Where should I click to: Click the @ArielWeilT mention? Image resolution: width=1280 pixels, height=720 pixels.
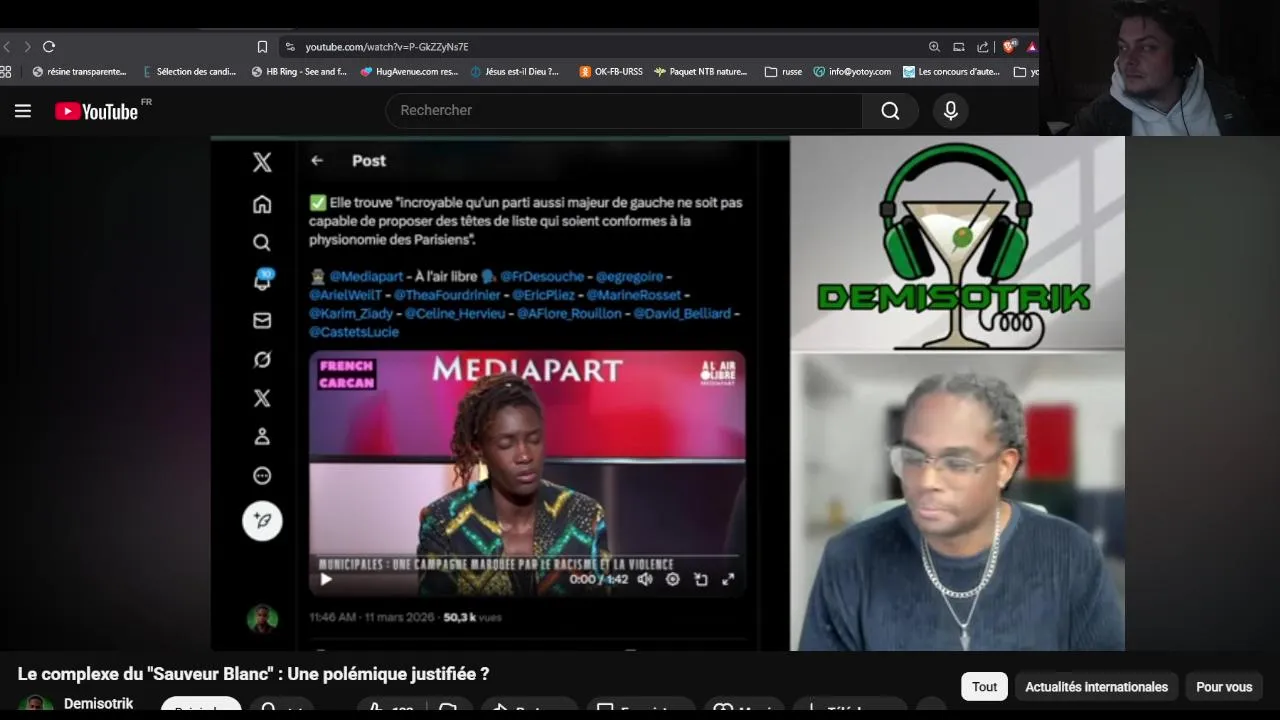point(345,295)
